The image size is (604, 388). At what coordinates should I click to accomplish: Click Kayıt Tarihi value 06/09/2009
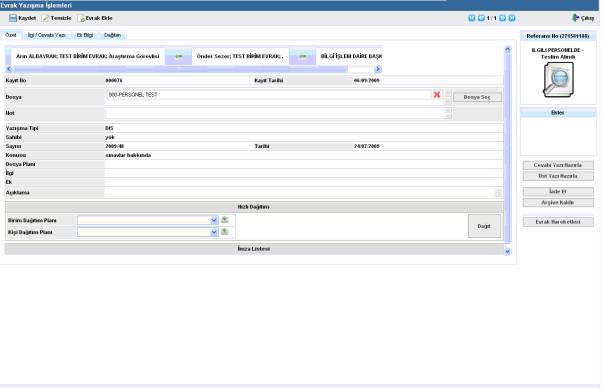367,81
